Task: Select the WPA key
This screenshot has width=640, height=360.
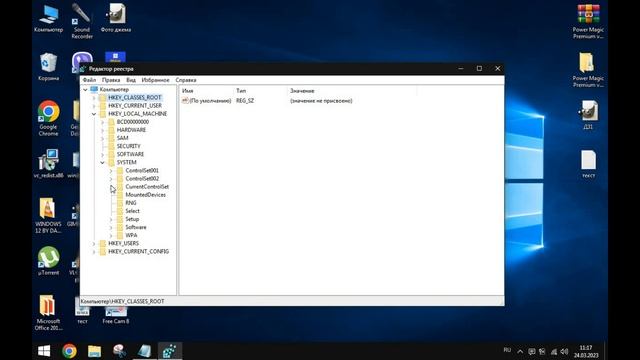Action: [131, 236]
